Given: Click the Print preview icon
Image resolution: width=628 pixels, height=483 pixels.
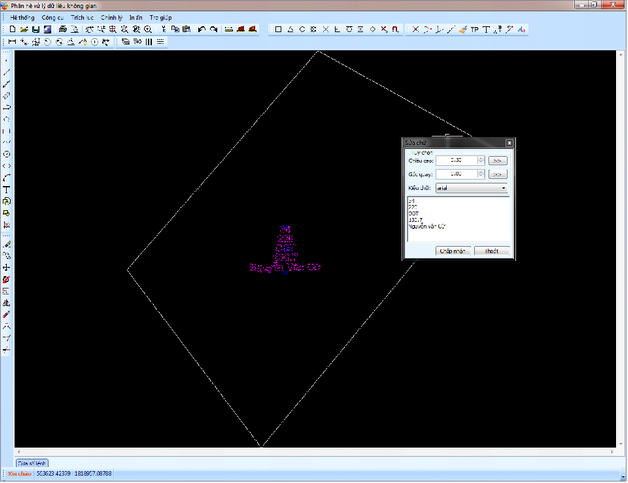Looking at the screenshot, I should click(74, 29).
